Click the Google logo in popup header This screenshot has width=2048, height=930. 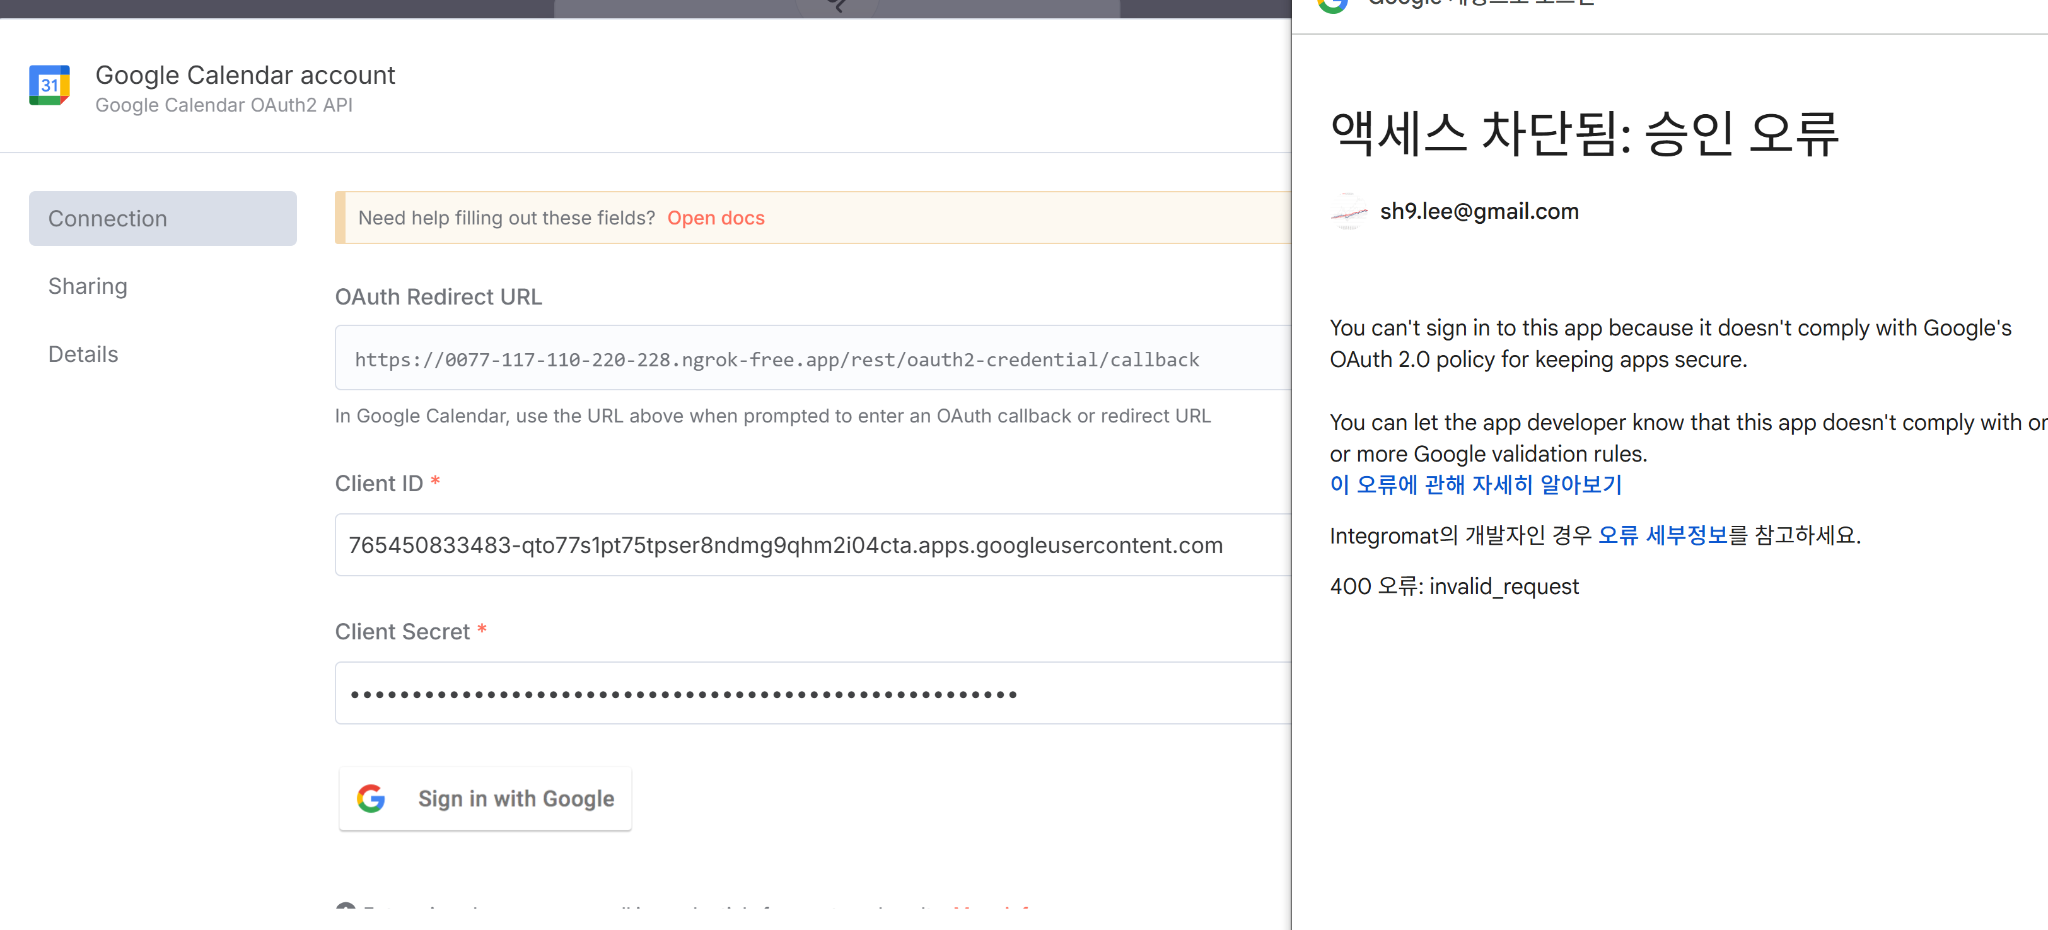point(1333,4)
